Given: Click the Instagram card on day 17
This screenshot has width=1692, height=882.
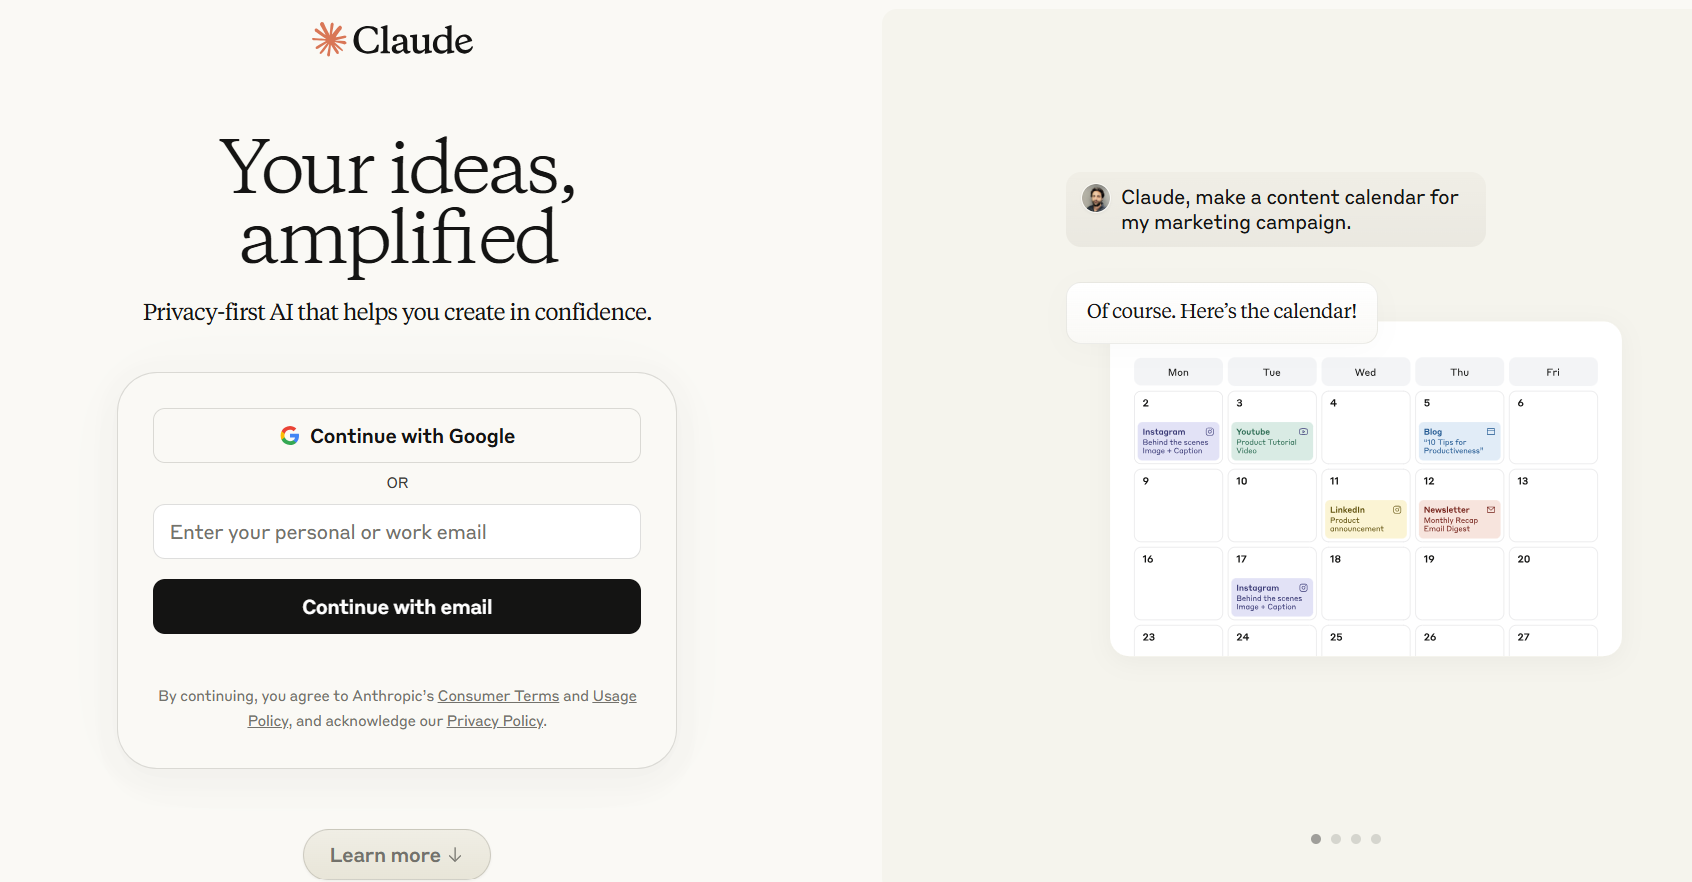Looking at the screenshot, I should point(1272,597).
